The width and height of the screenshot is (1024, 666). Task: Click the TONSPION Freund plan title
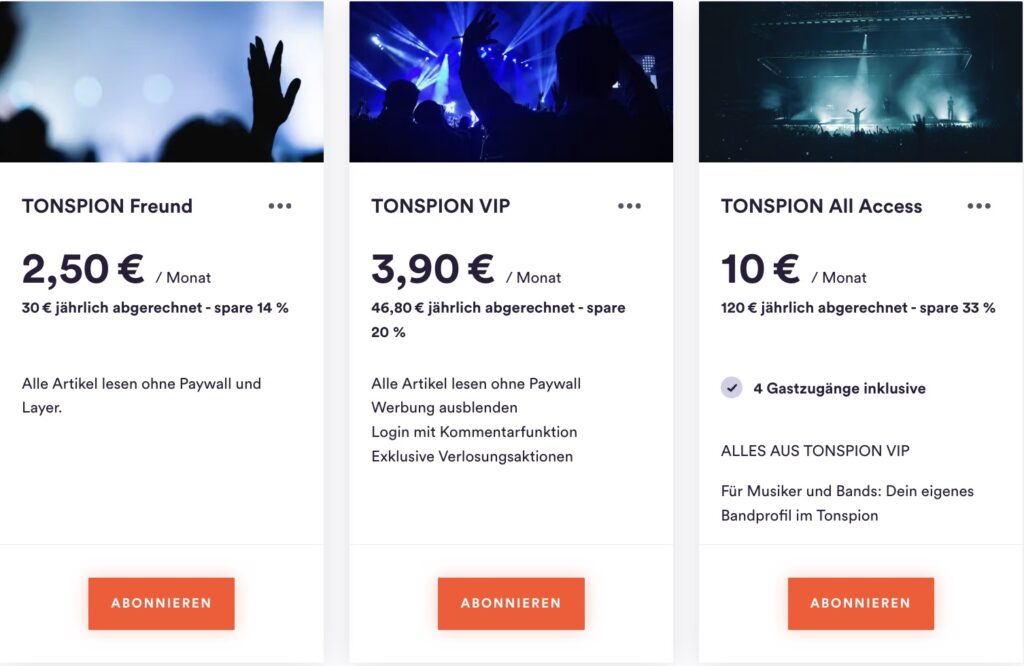pos(107,206)
